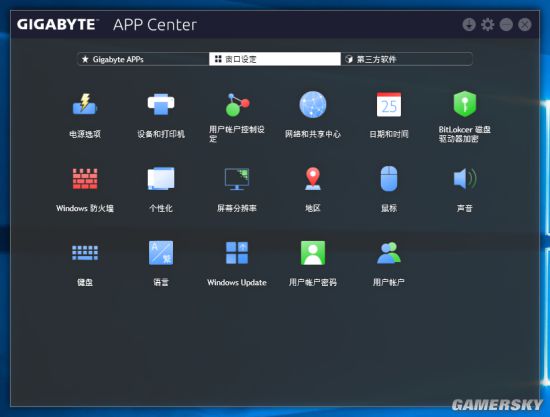Open settings via the gear icon
The height and width of the screenshot is (417, 550).
pos(488,25)
